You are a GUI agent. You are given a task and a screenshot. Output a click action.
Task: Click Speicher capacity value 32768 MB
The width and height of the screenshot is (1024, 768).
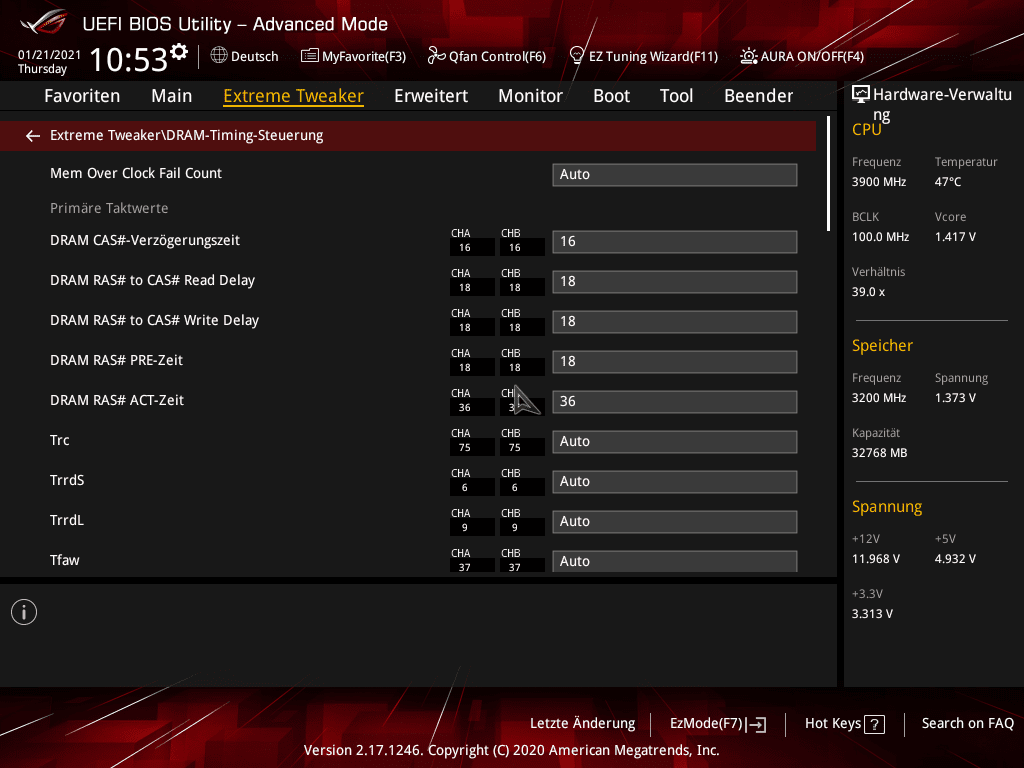[880, 453]
